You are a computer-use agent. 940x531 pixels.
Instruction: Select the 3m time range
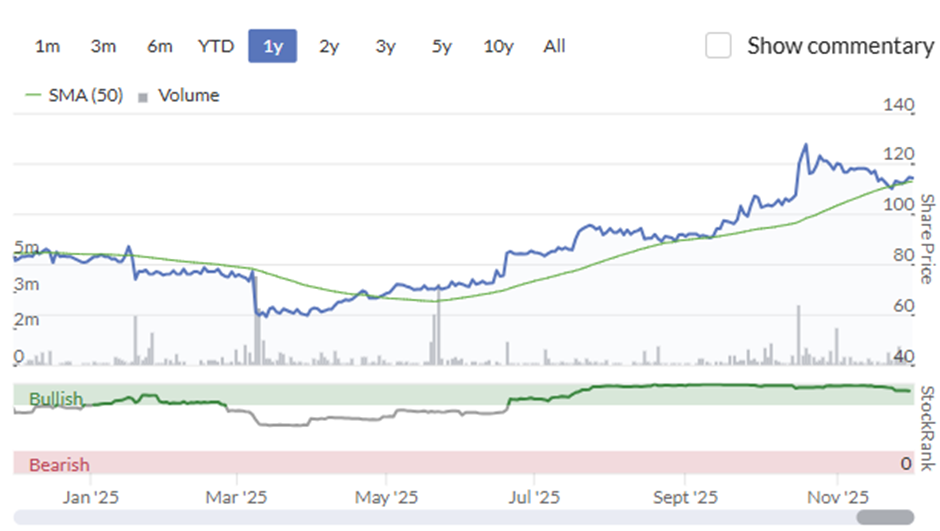pos(103,46)
